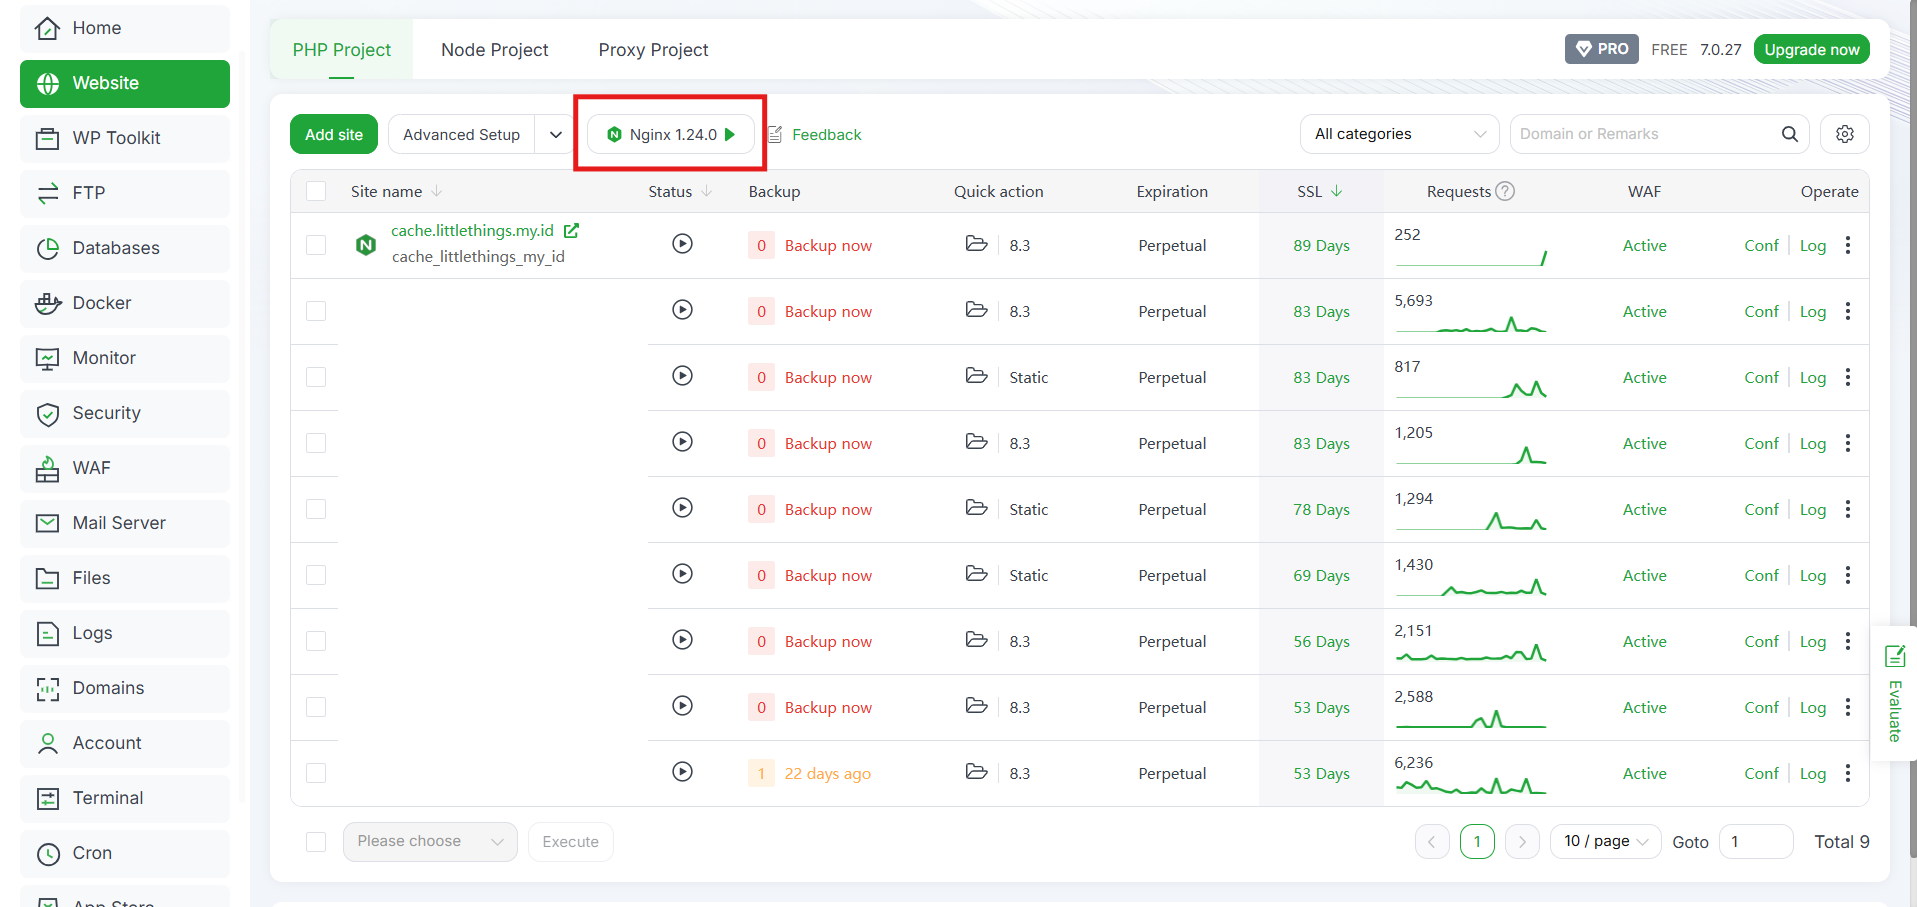Check the checkbox of the 56 Days row
Image resolution: width=1917 pixels, height=907 pixels.
coord(316,641)
